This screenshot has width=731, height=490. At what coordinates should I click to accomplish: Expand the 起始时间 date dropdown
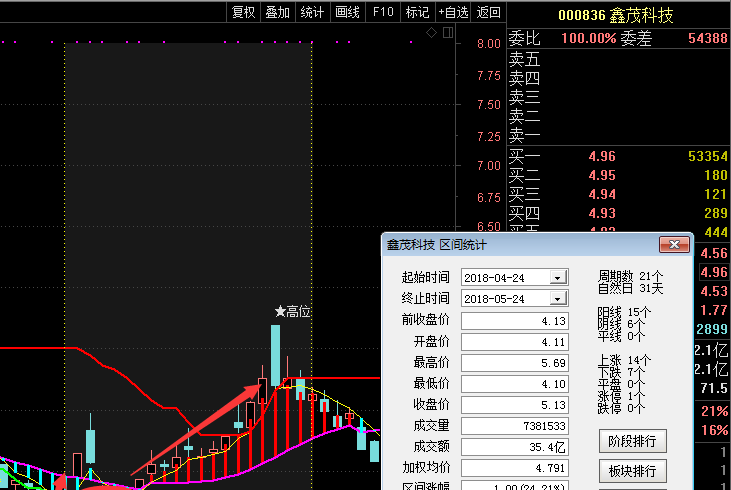pos(558,277)
